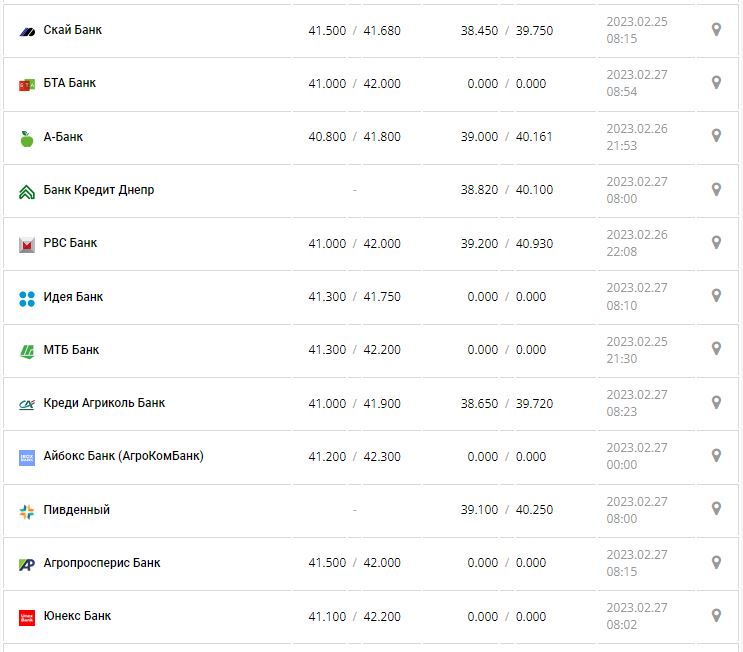Open Айбокс Банк (АгроКомБанк) link
Screen dimensions: 743x652
pos(123,456)
